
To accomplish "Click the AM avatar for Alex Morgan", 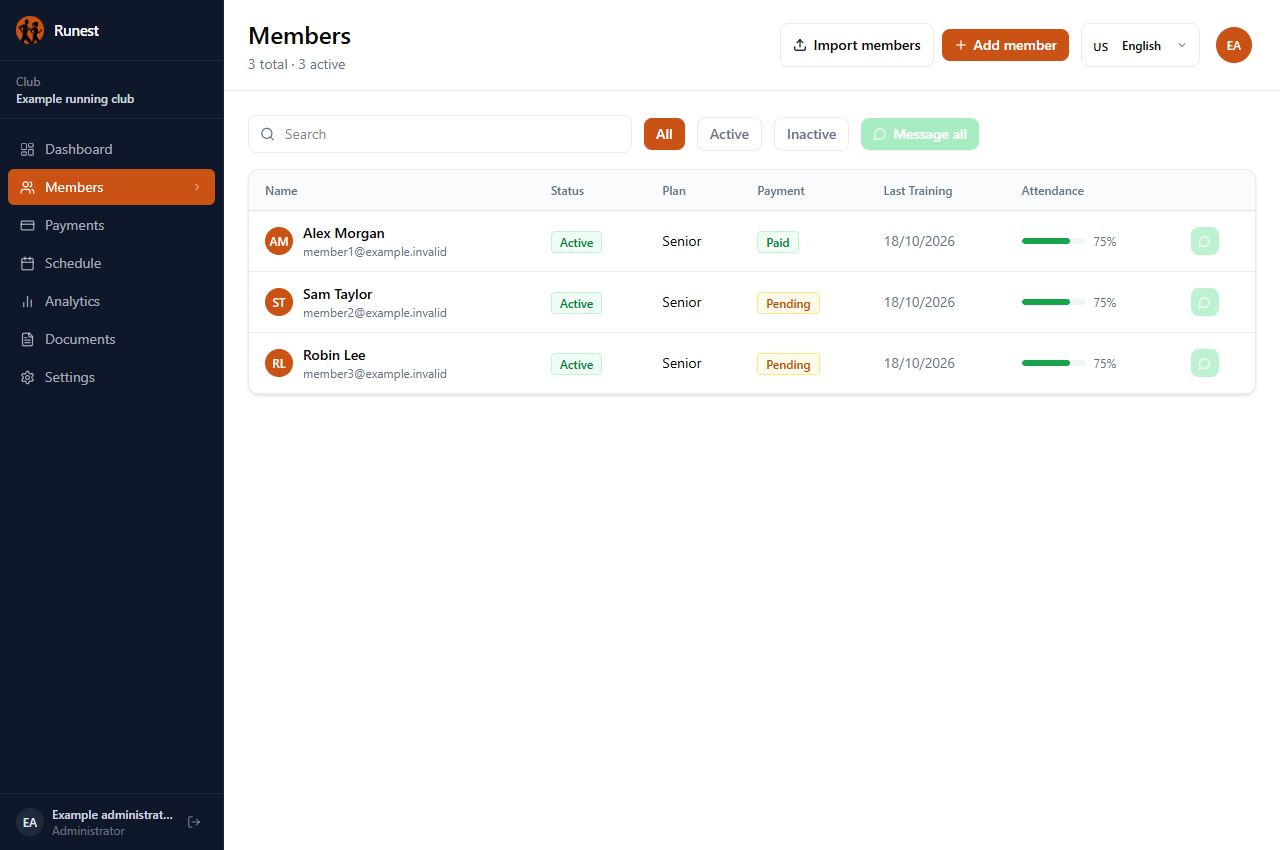I will [x=279, y=241].
